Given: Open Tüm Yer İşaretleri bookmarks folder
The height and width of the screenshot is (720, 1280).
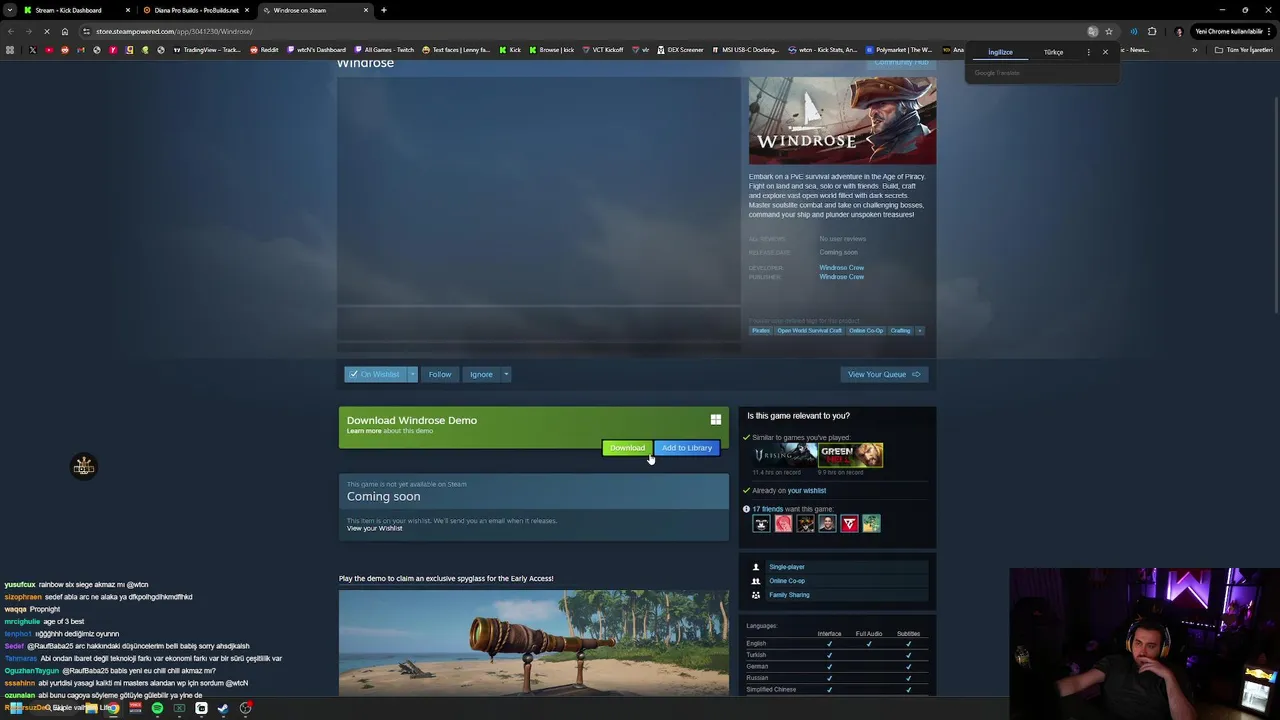Looking at the screenshot, I should point(1243,50).
